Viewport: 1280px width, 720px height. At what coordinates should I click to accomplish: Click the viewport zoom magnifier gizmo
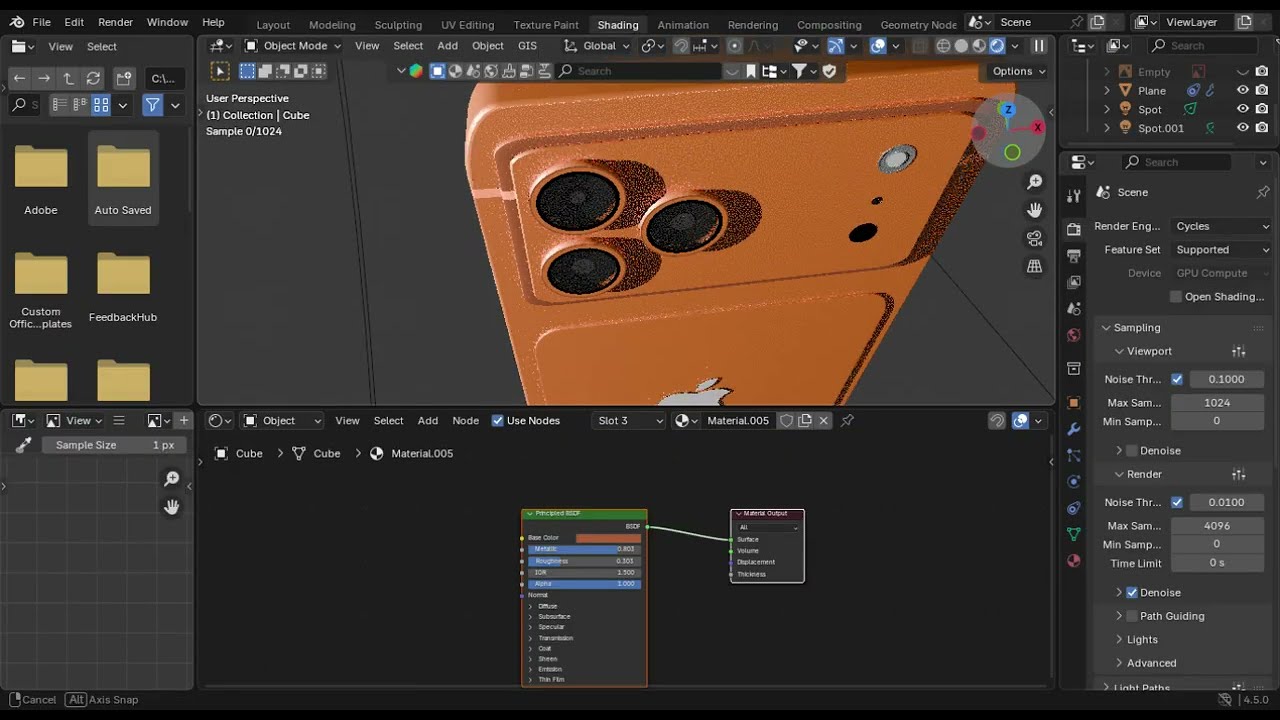click(1034, 182)
